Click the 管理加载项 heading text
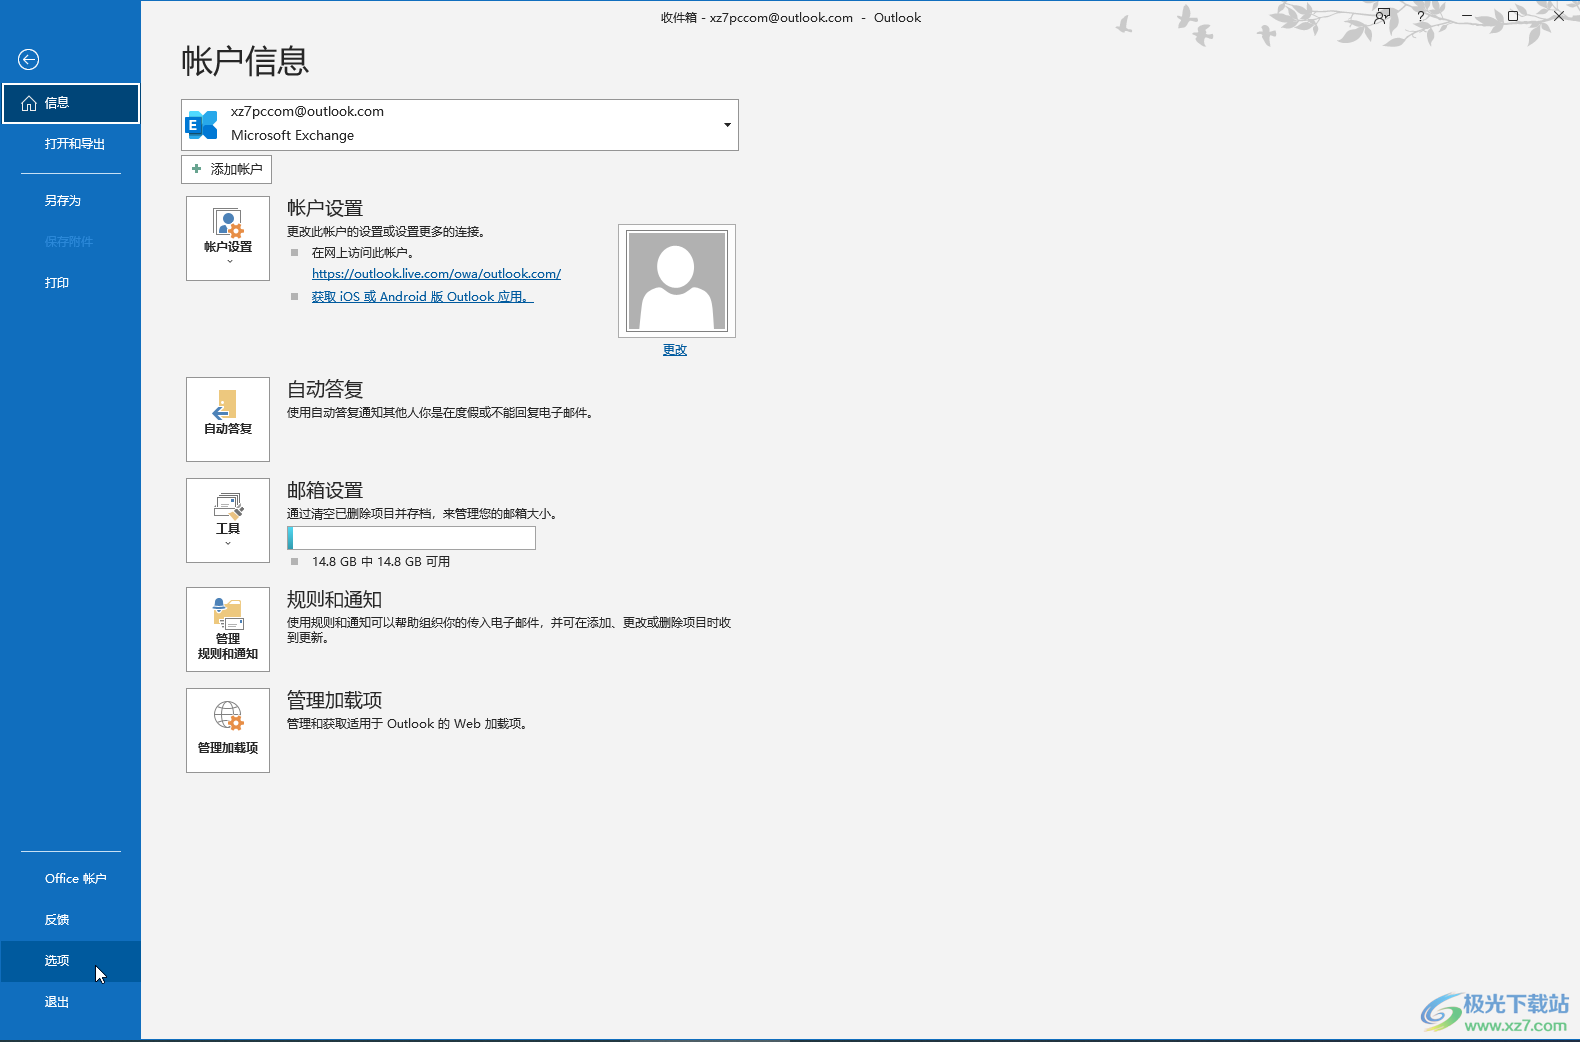1580x1042 pixels. coord(334,701)
